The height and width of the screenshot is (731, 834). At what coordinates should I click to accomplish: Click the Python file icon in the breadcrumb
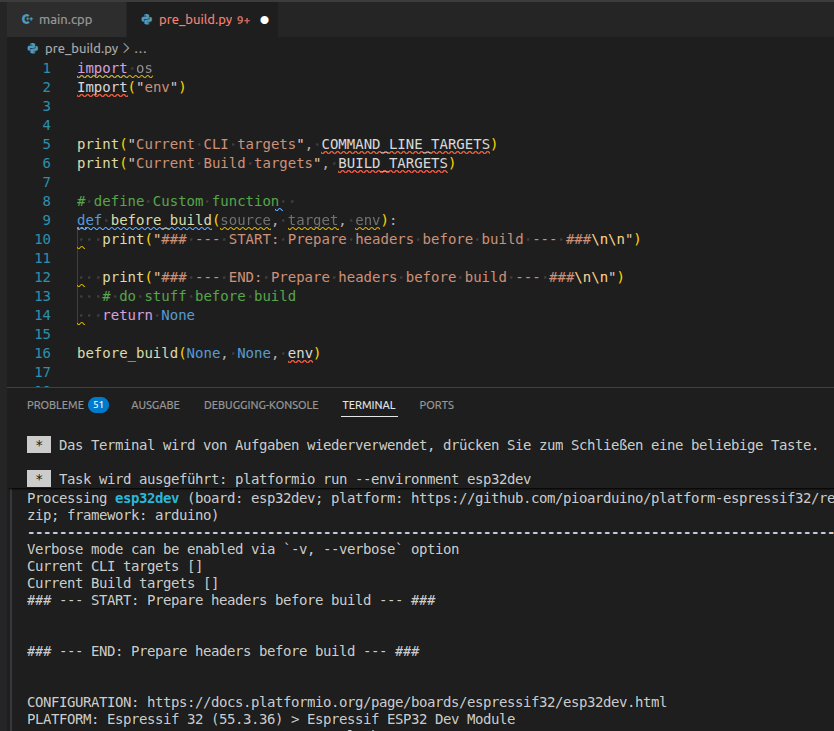(x=33, y=48)
